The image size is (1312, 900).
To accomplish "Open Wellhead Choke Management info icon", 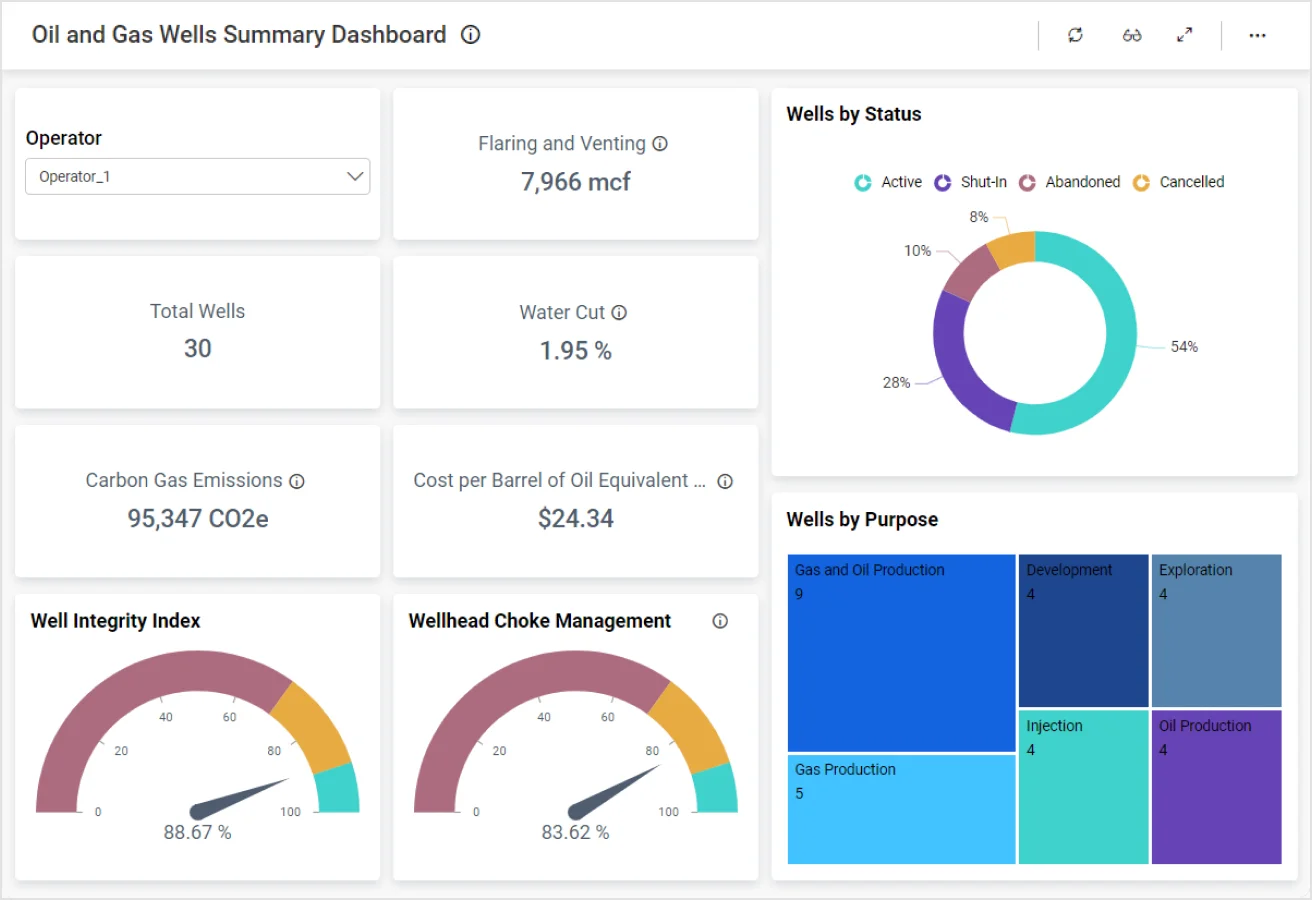I will (720, 621).
